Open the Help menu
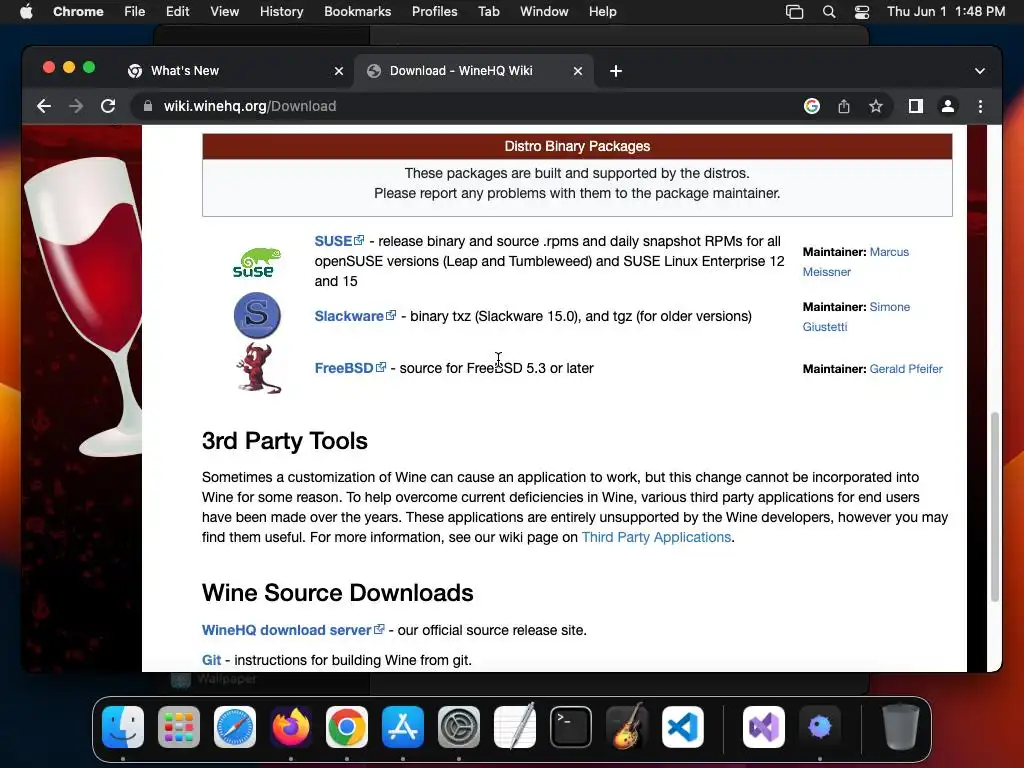This screenshot has height=768, width=1024. tap(602, 12)
